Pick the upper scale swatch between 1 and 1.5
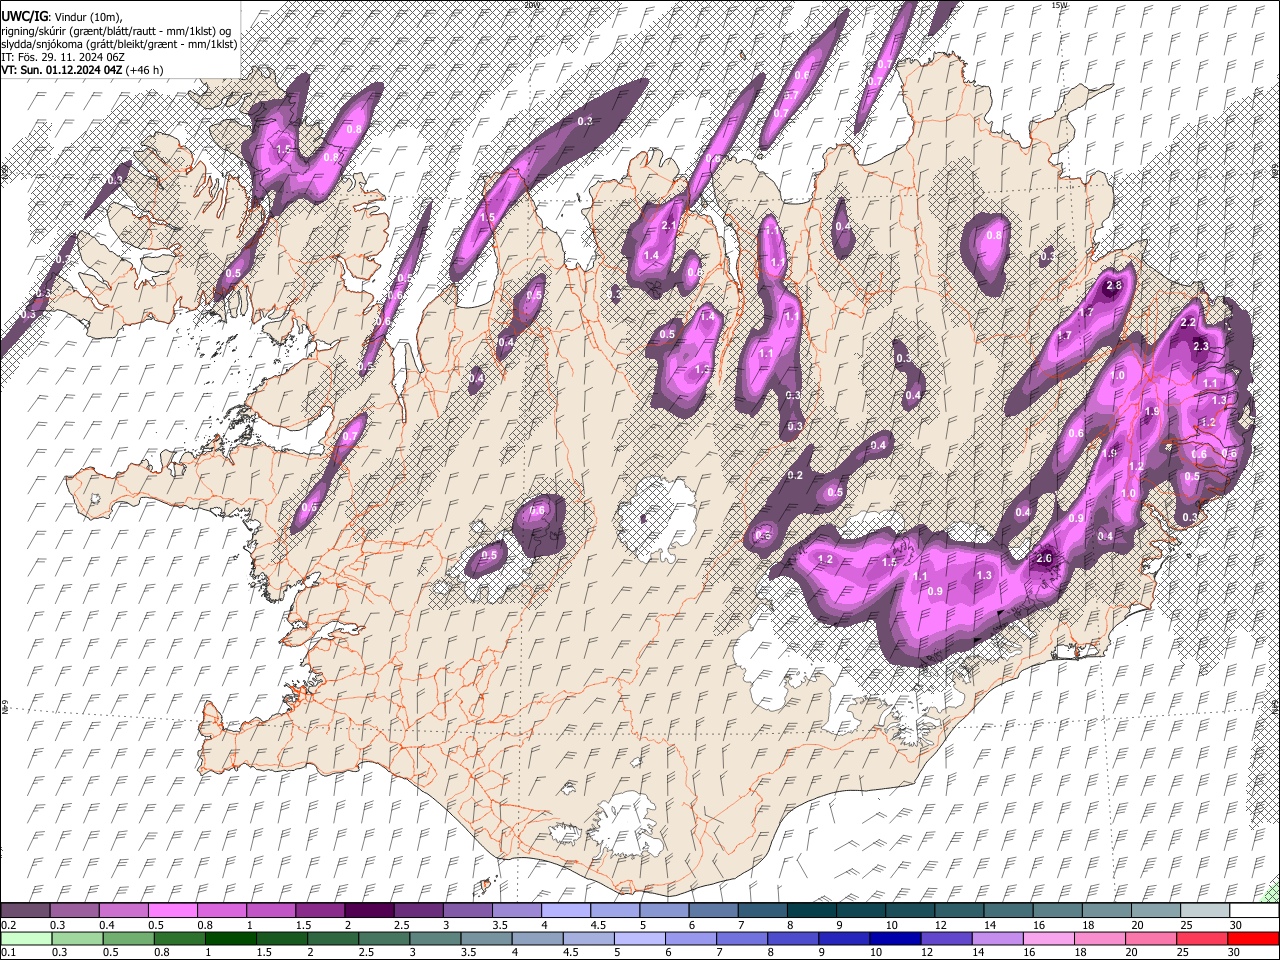 pos(271,910)
